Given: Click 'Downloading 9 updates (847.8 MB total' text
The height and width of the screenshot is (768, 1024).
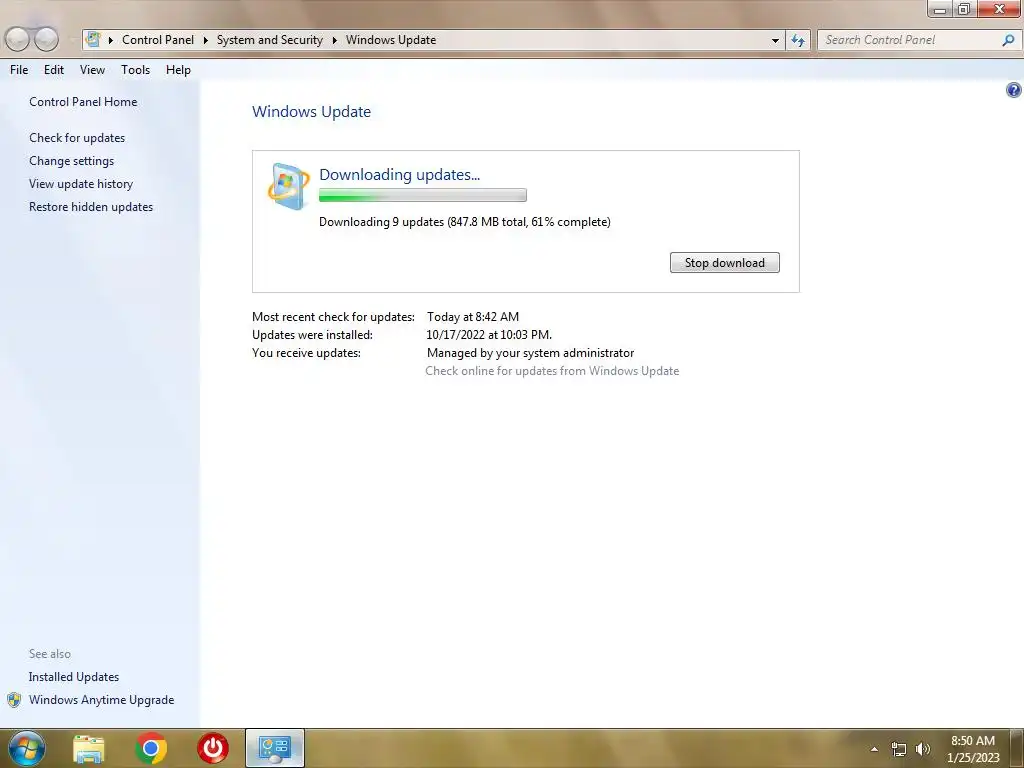Looking at the screenshot, I should pyautogui.click(x=423, y=222).
